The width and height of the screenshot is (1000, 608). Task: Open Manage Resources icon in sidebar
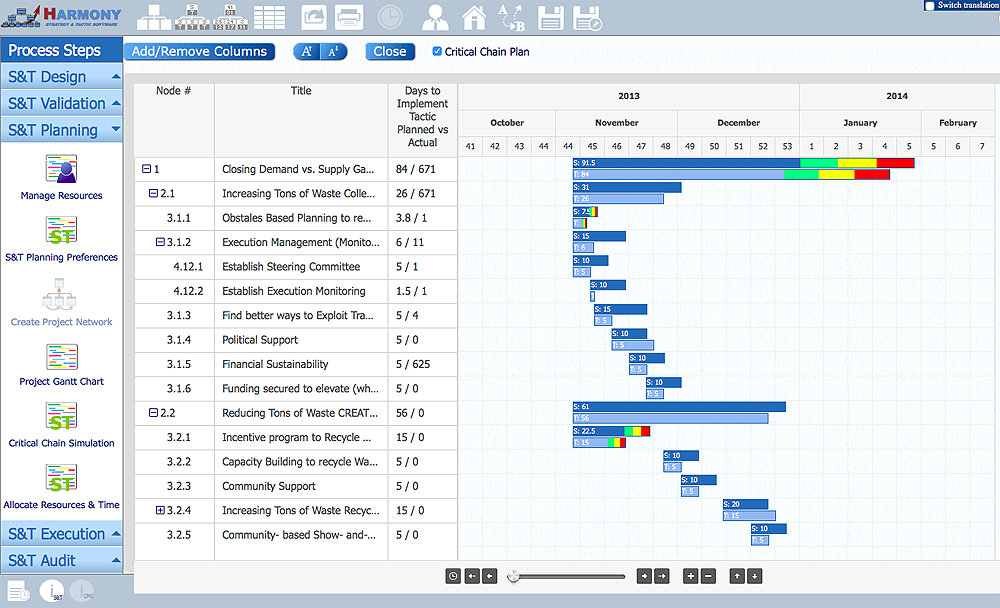click(61, 170)
